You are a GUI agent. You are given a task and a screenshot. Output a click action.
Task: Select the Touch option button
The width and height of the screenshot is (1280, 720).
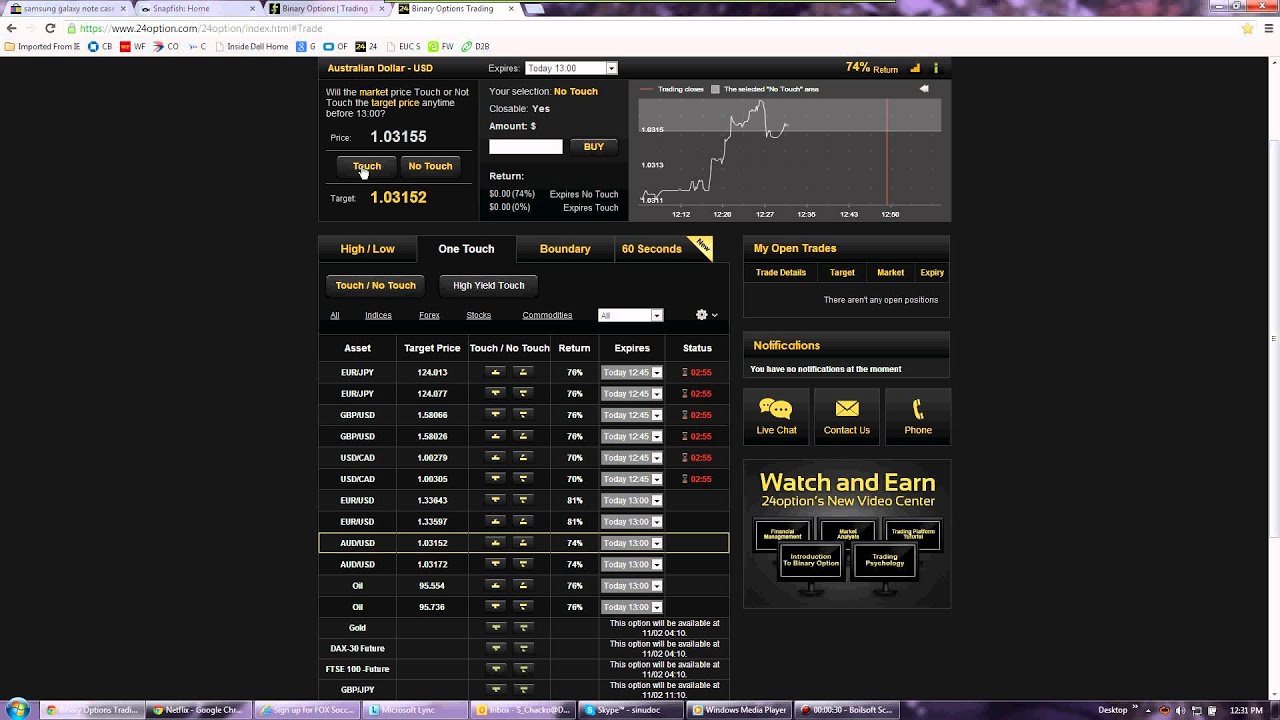pos(366,166)
